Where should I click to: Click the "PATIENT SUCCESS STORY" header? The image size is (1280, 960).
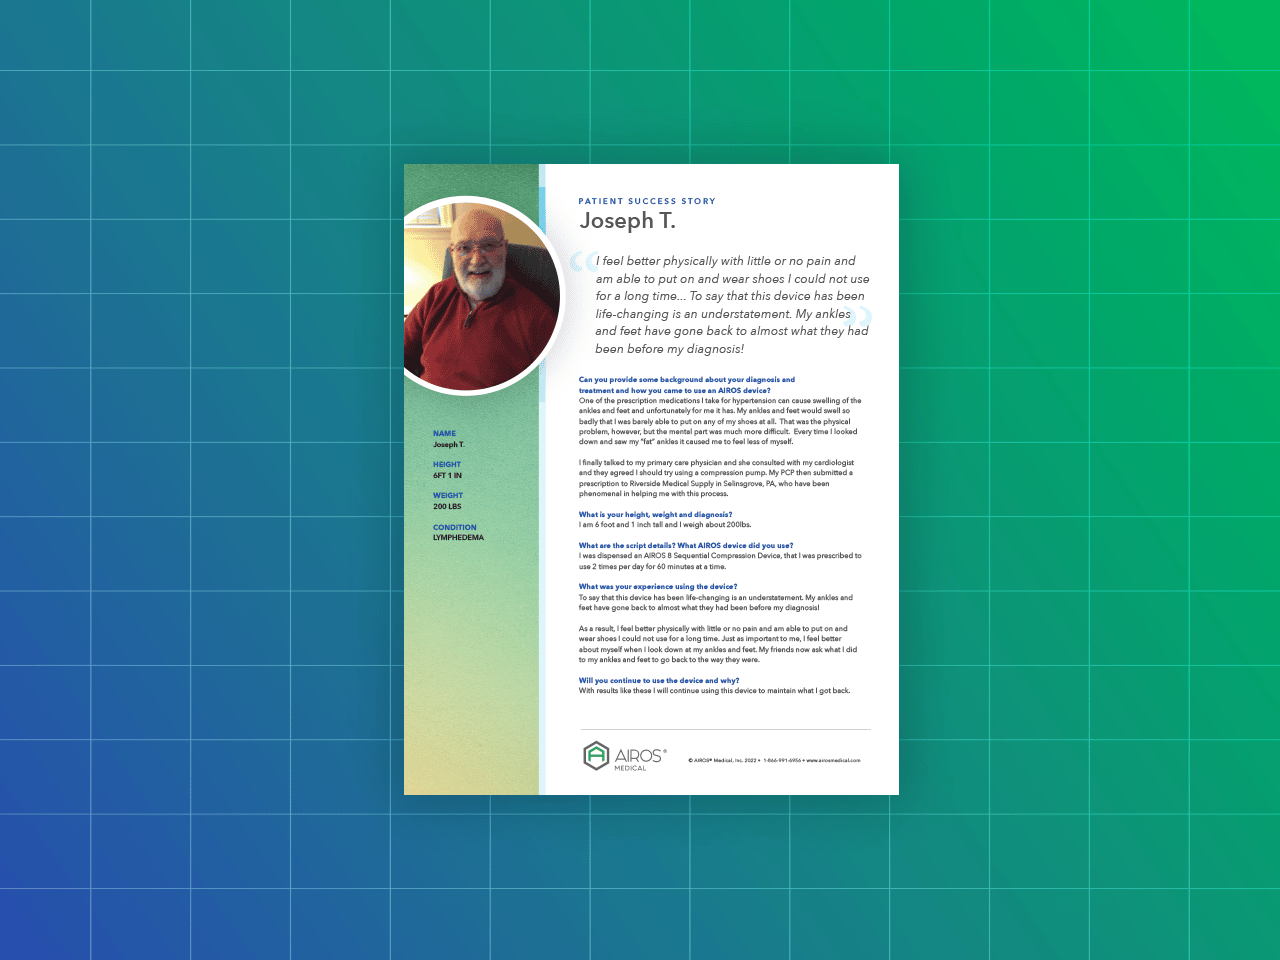[646, 202]
